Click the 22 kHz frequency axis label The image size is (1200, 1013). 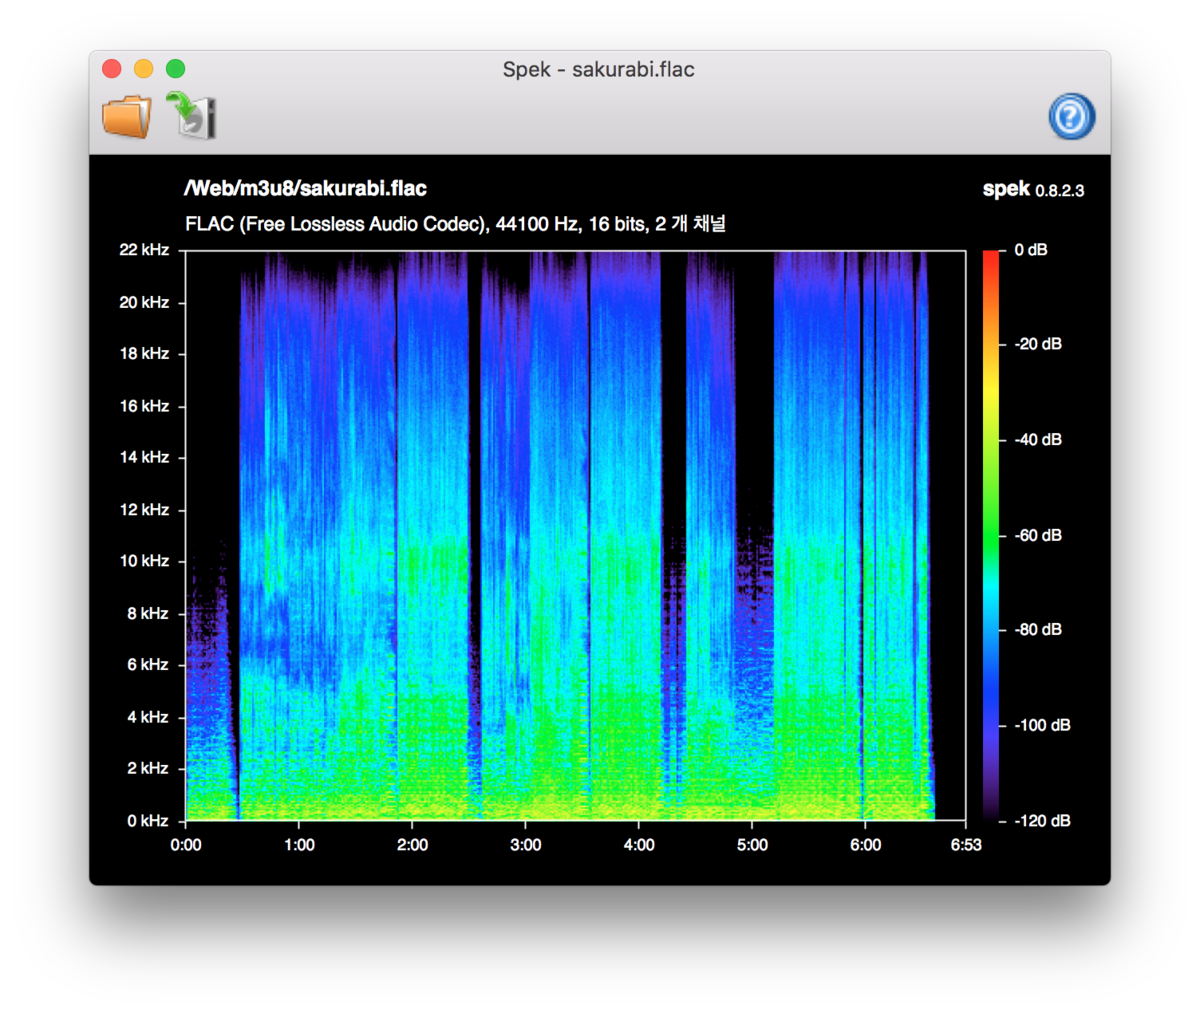click(x=144, y=250)
